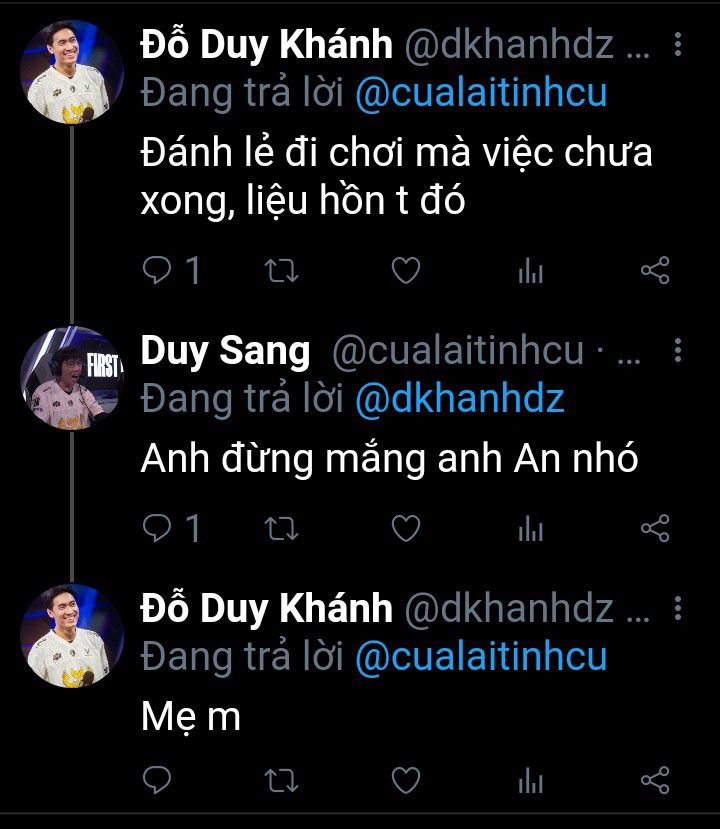Screen dimensions: 720x829
Task: Open the @dkhanhdz mention link in Duy Sang's reply
Action: click(x=460, y=400)
